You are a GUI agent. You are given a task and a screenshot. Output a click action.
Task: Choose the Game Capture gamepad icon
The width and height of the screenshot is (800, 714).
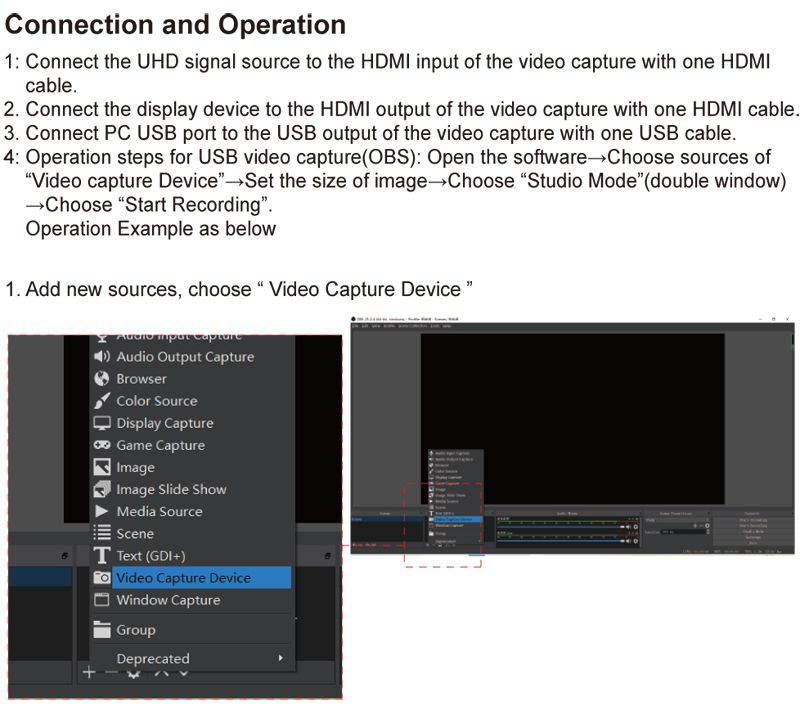(x=101, y=445)
